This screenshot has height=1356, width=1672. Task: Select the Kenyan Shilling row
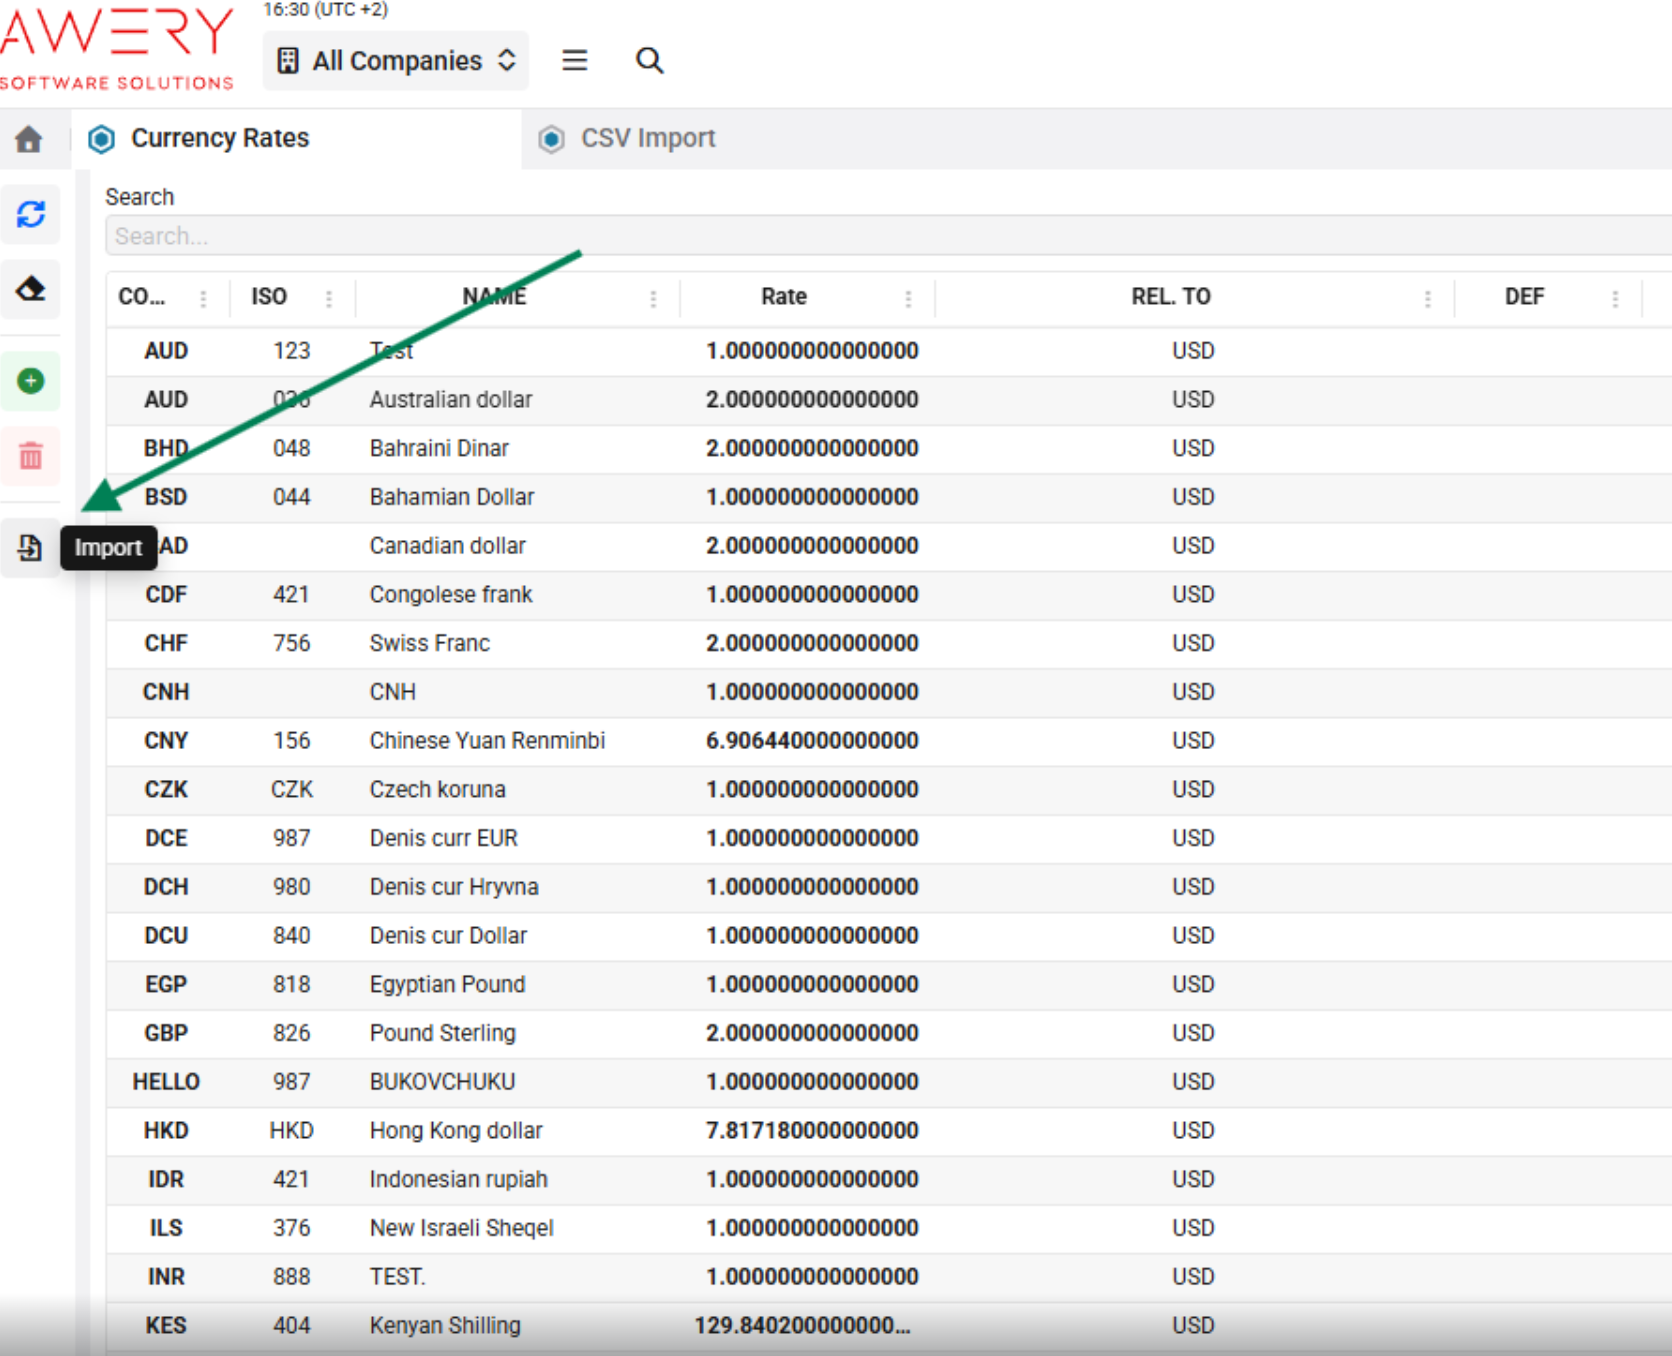pos(445,1326)
